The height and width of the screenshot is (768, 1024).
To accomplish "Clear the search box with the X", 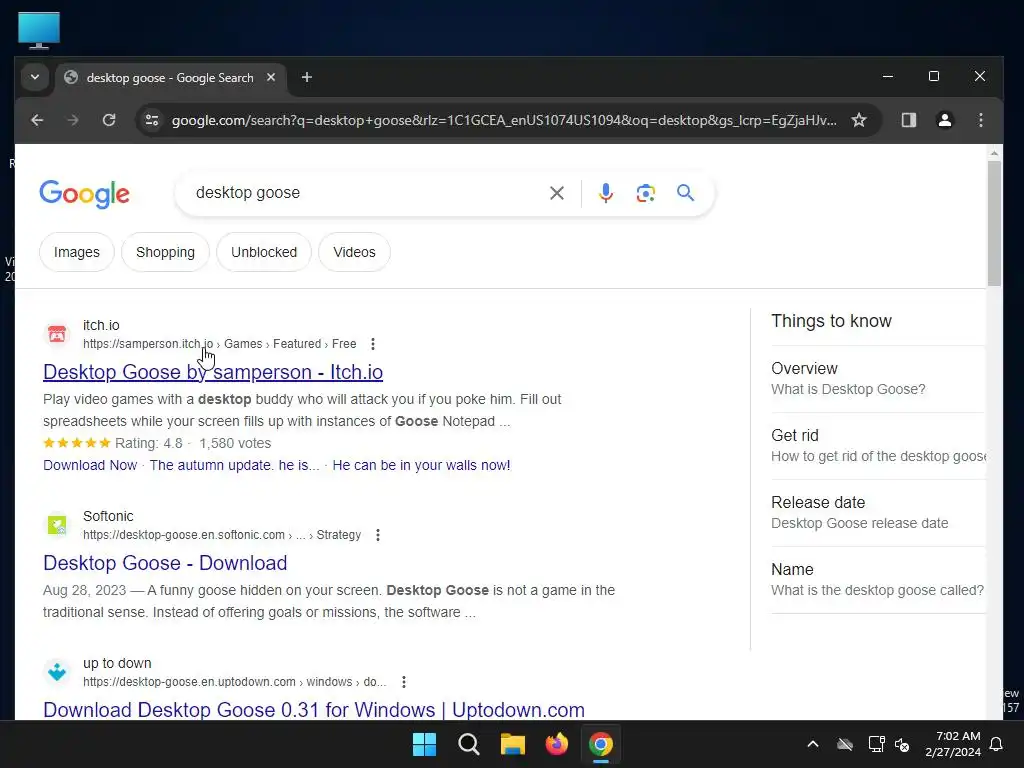I will coord(556,193).
